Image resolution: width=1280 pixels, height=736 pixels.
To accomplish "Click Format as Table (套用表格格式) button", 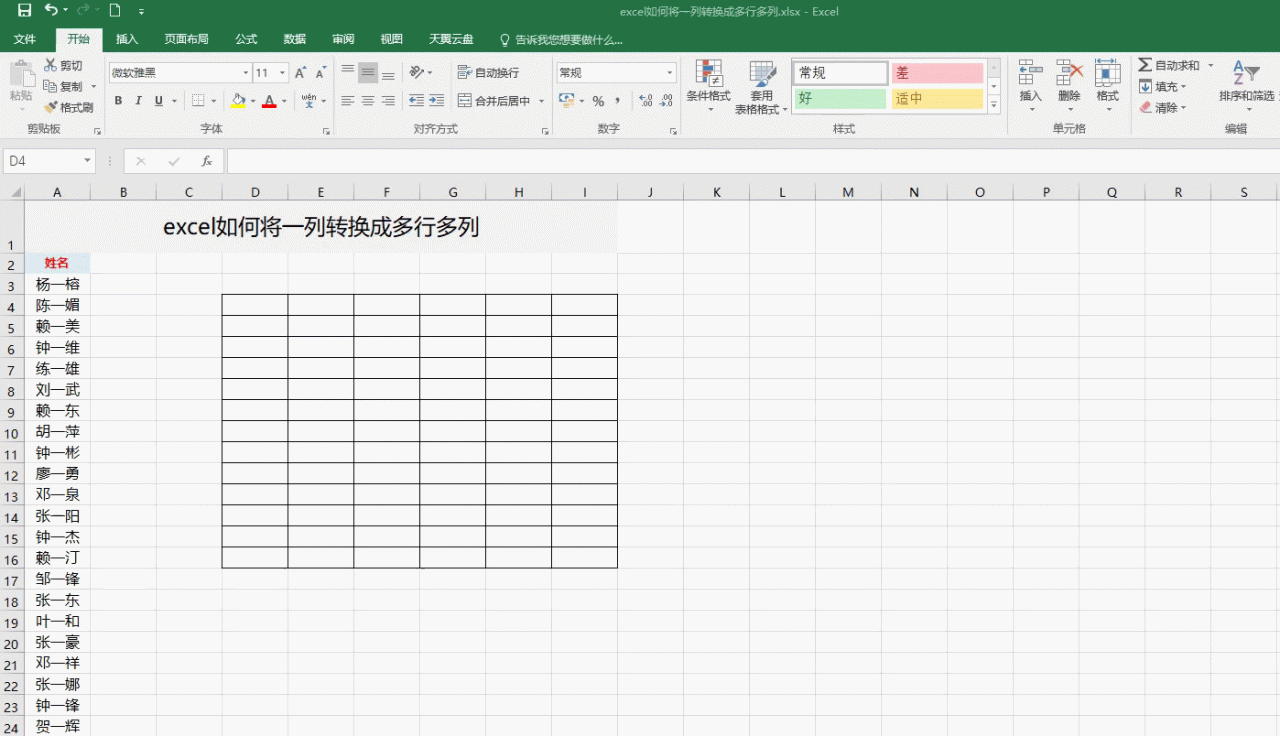I will coord(762,86).
